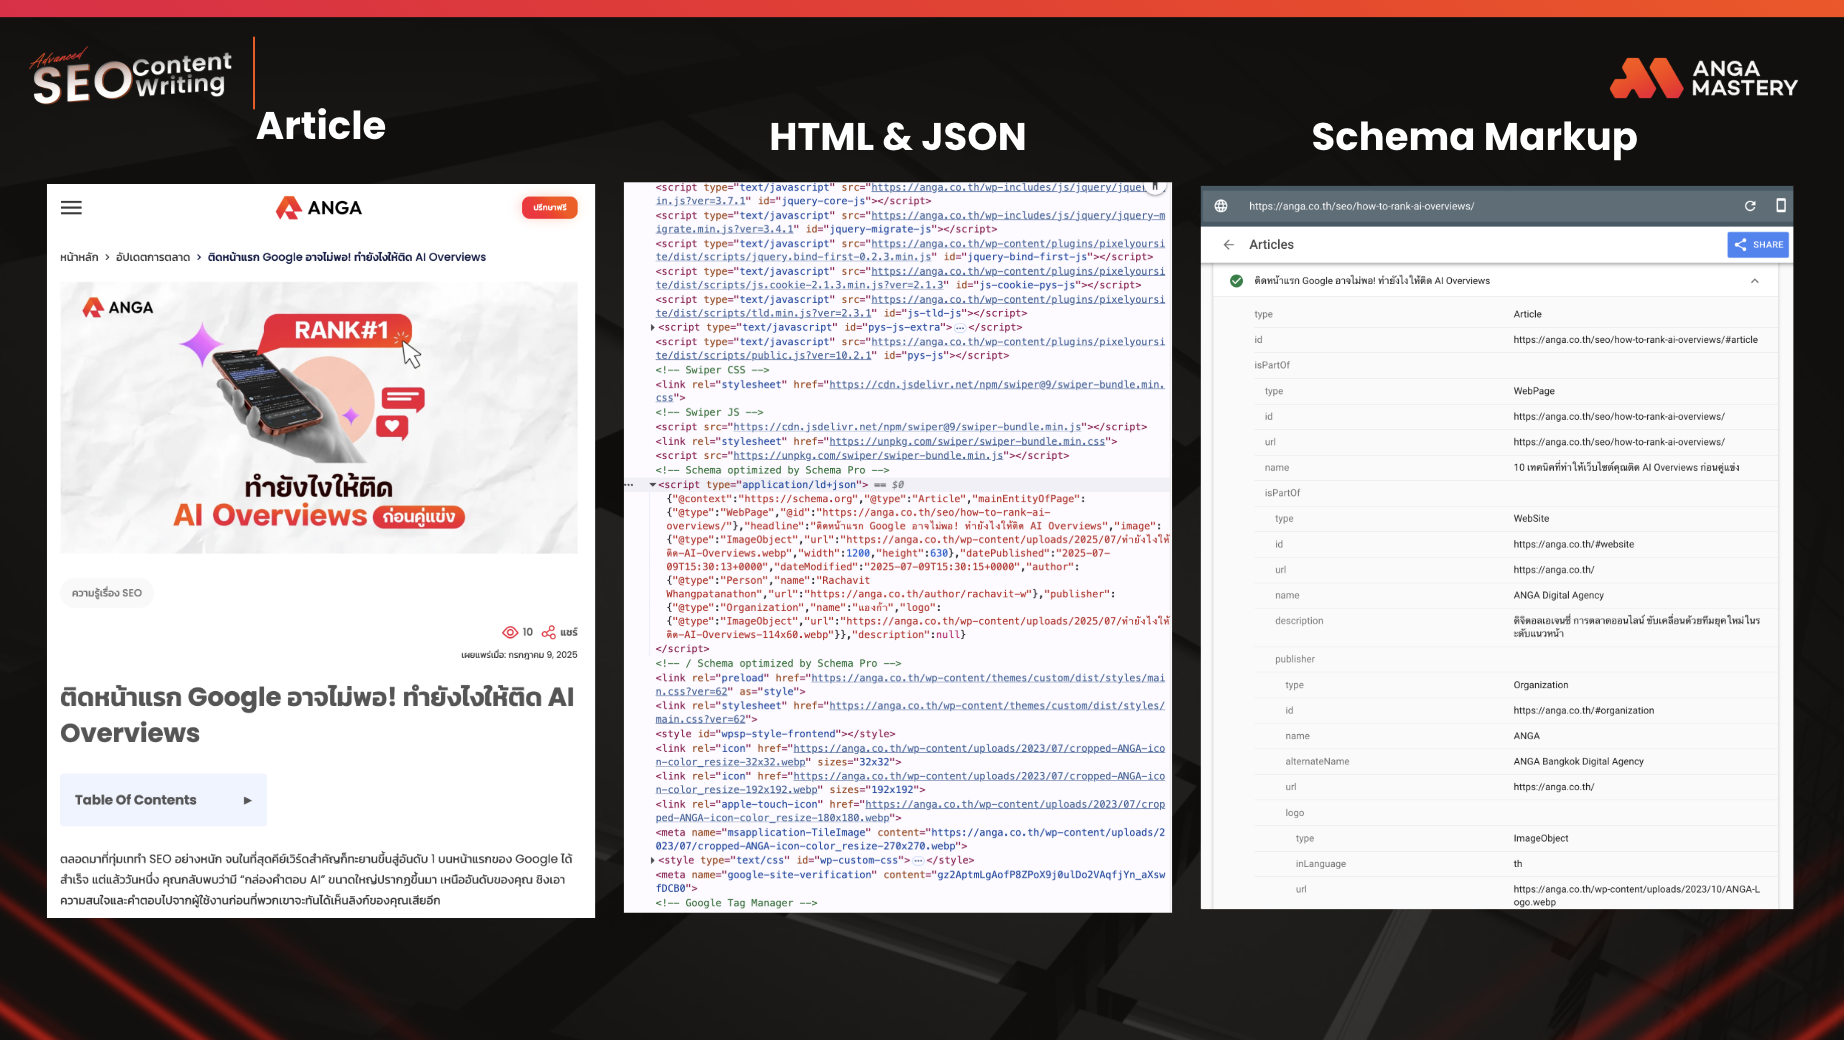Click the Google Tag Manager comment line

736,903
